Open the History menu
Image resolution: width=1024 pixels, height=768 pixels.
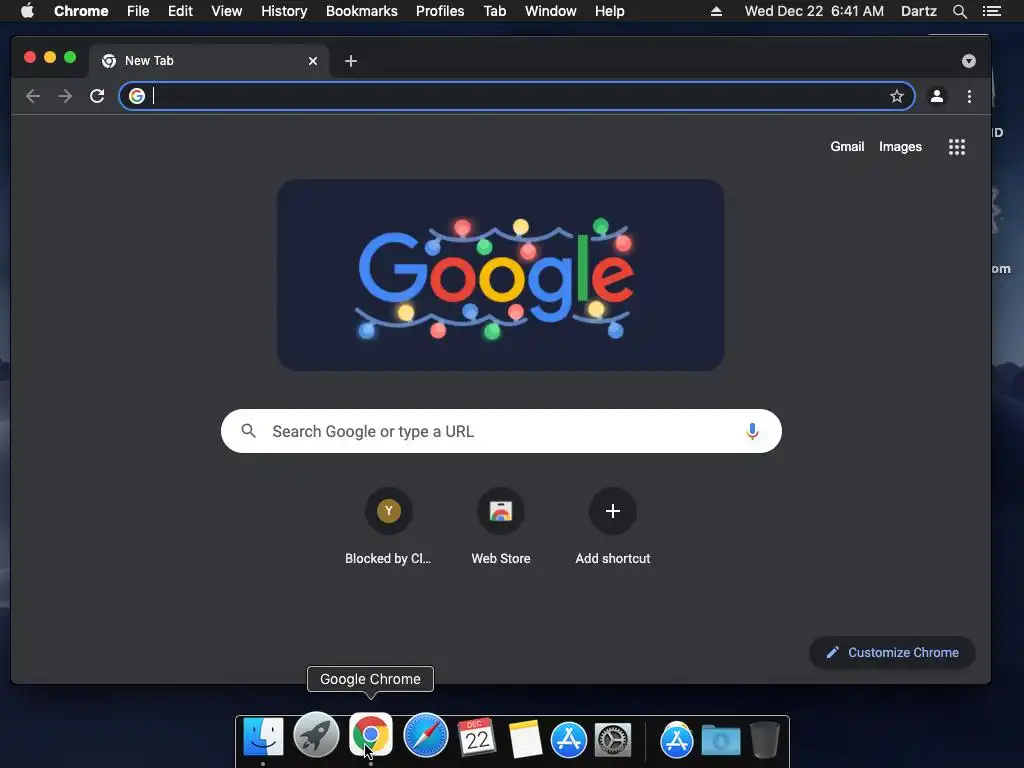[x=284, y=11]
